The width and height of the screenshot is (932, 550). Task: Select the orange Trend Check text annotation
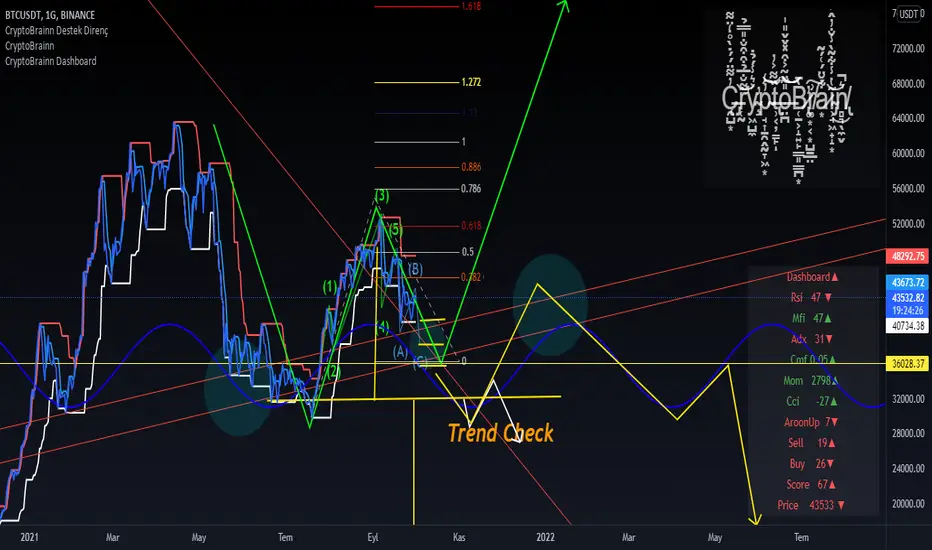[x=500, y=433]
